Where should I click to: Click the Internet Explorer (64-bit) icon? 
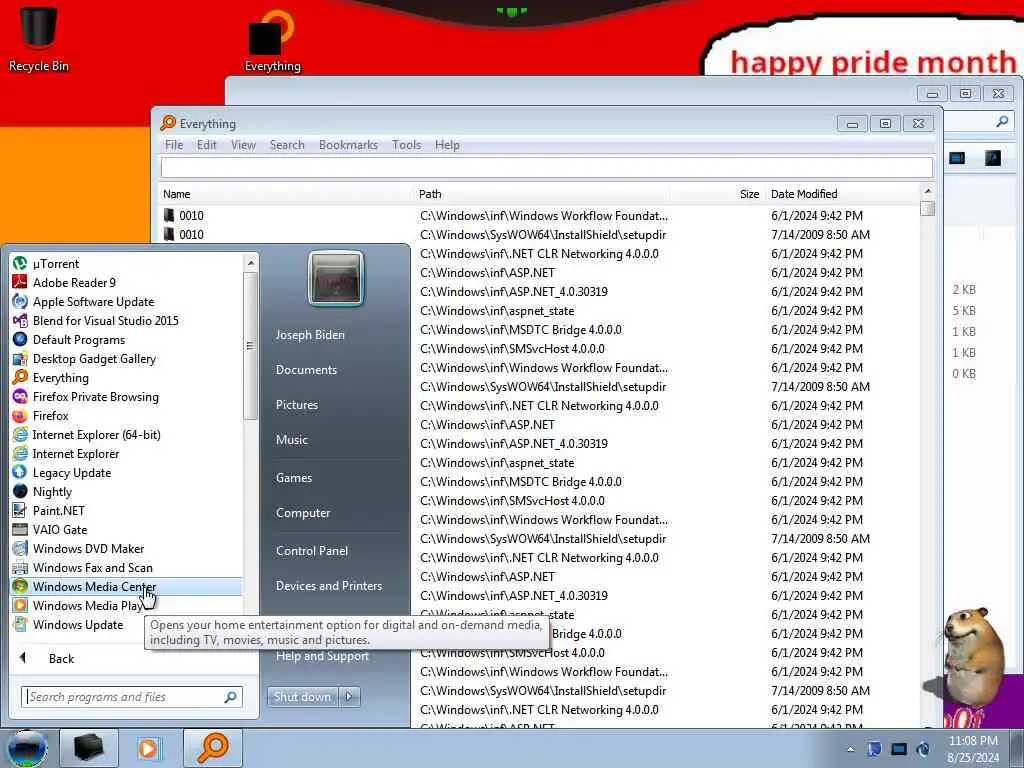point(20,434)
